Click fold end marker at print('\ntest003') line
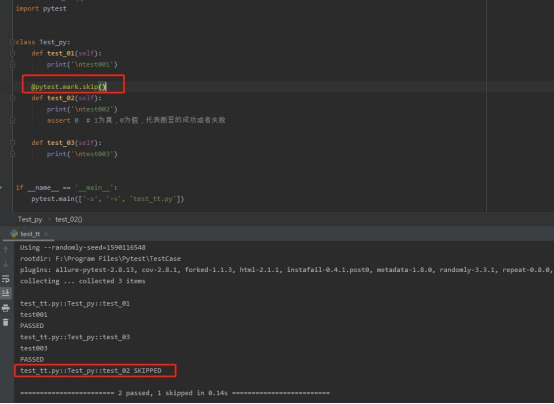 12,154
